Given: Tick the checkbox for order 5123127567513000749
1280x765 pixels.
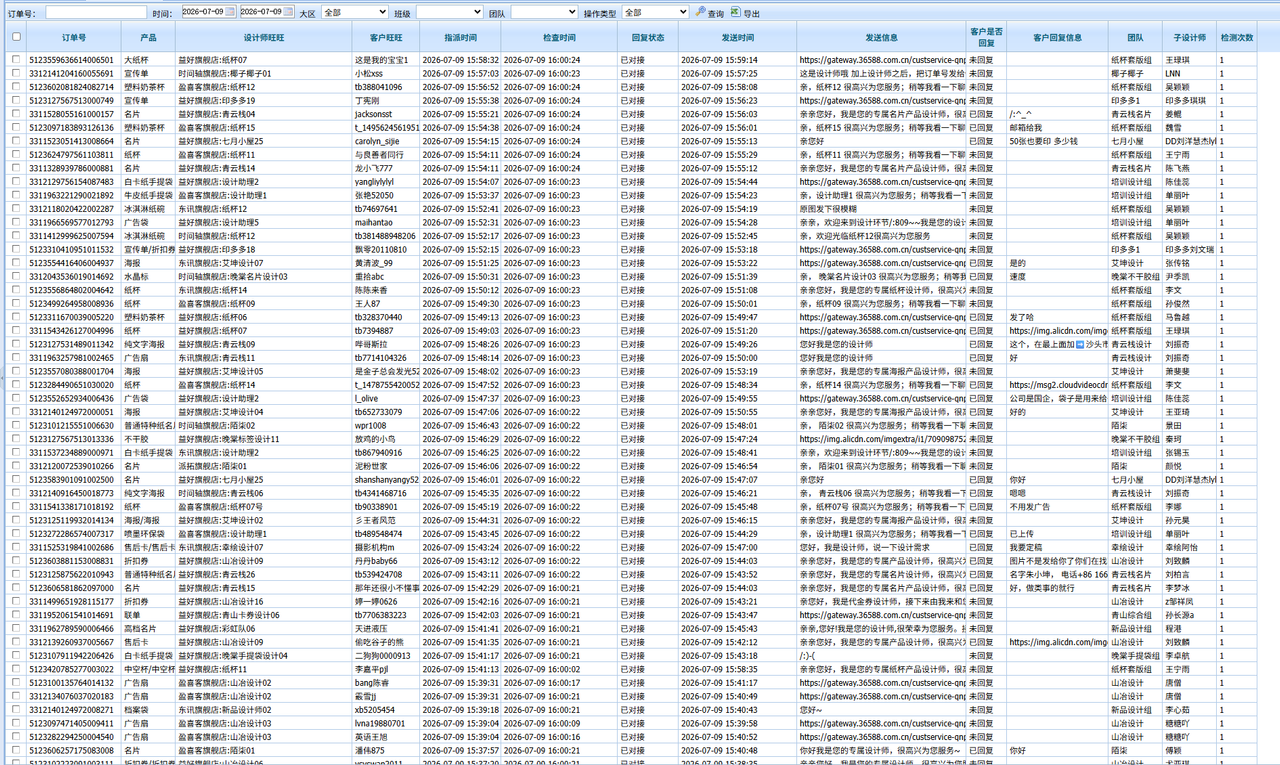Looking at the screenshot, I should pyautogui.click(x=15, y=101).
